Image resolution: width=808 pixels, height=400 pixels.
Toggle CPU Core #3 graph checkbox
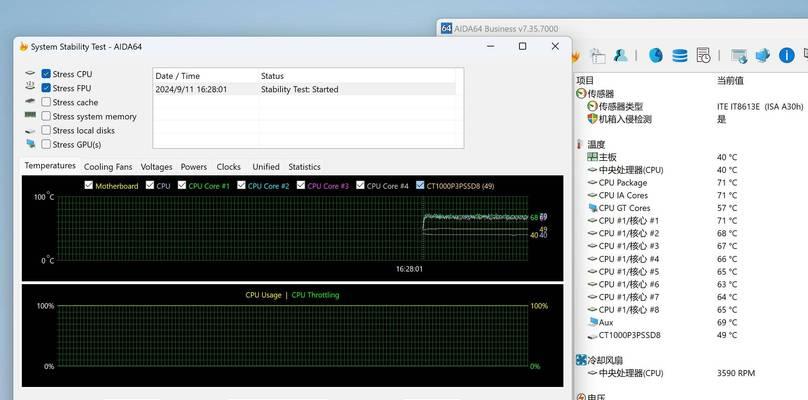(x=301, y=185)
